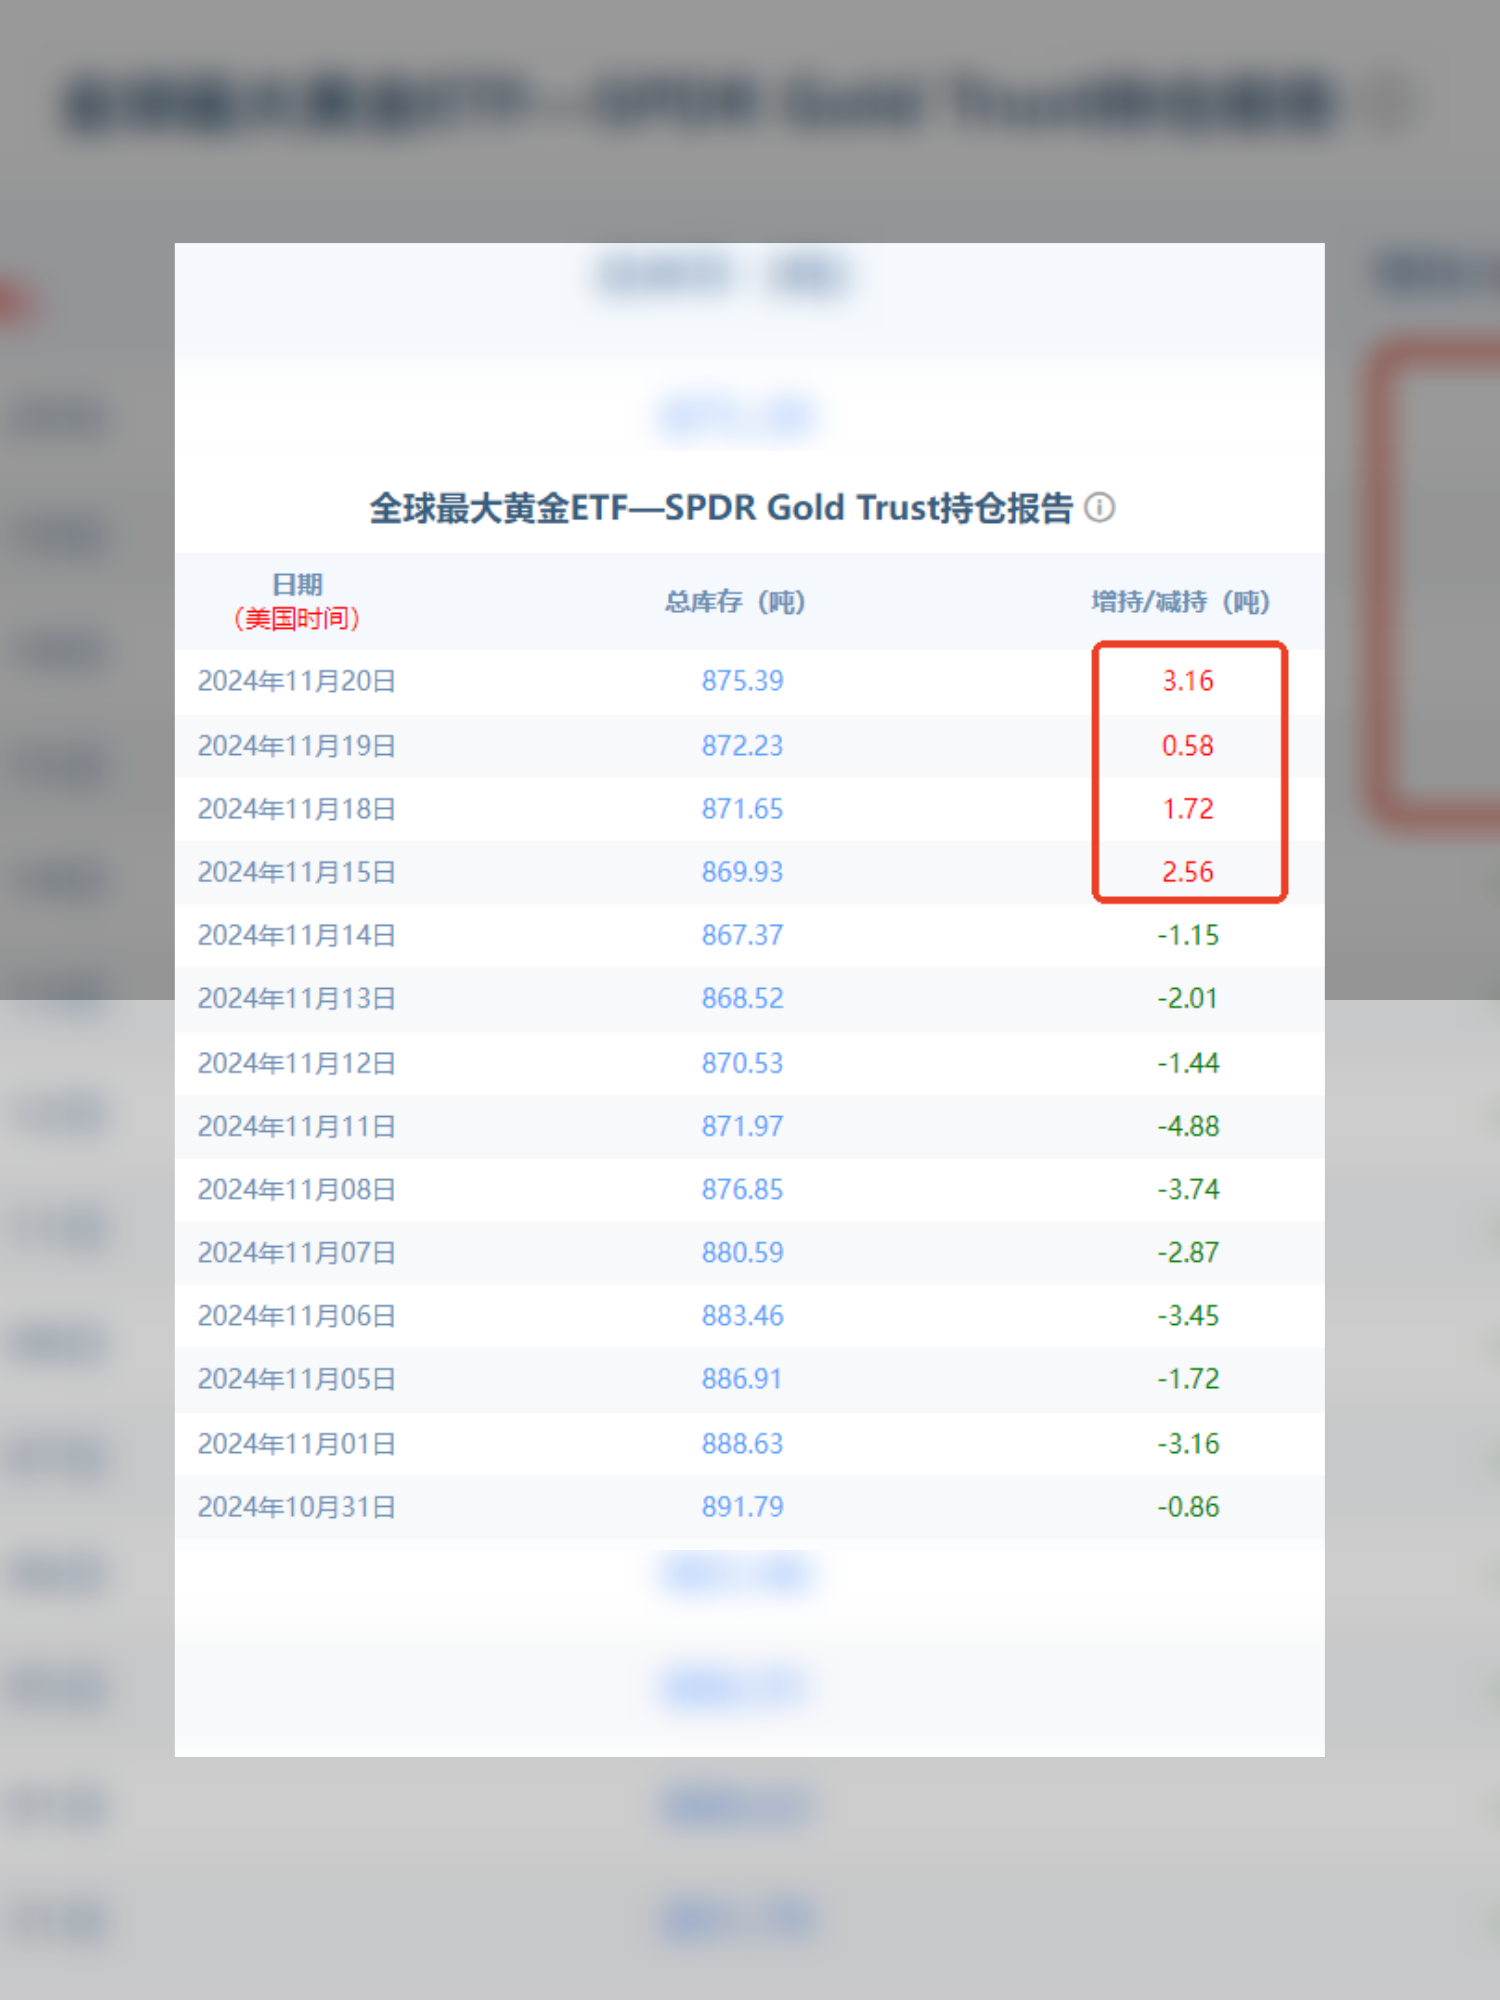The width and height of the screenshot is (1500, 2000).
Task: Select inventory value 875.39
Action: 742,681
